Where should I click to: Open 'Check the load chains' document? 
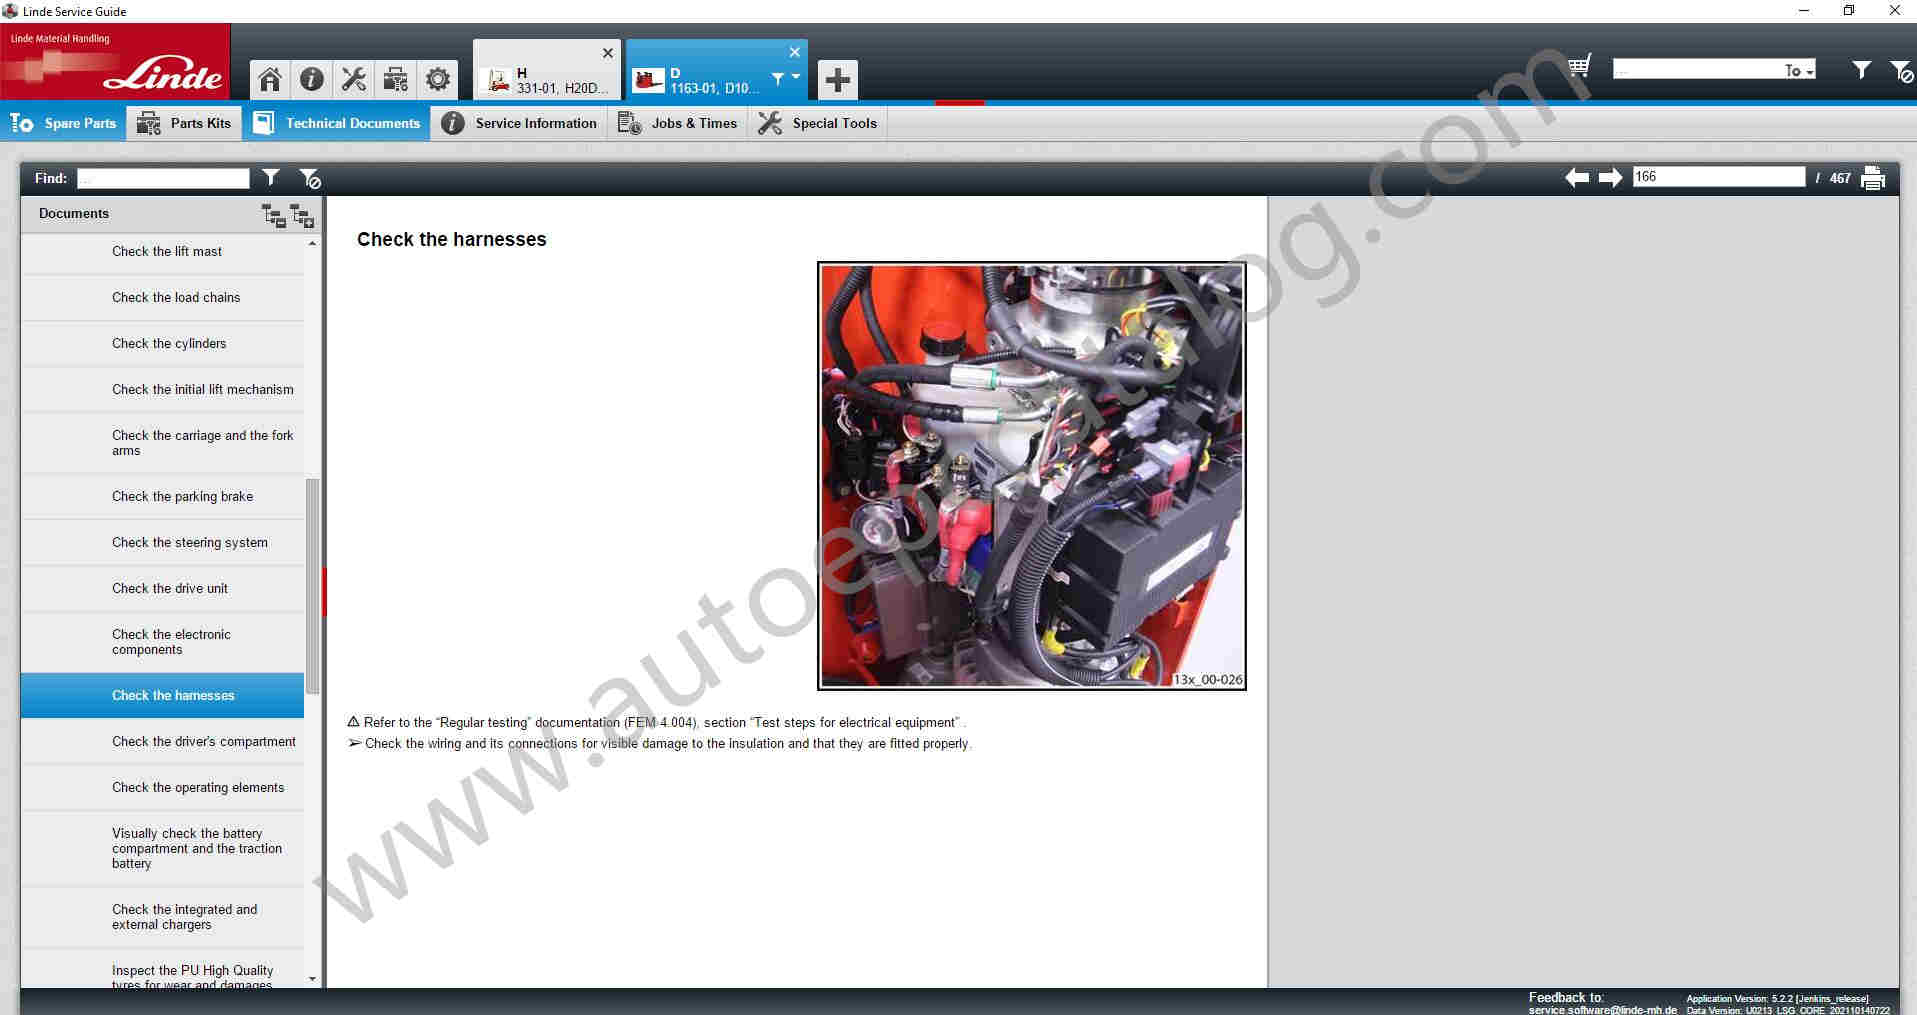[x=162, y=297]
